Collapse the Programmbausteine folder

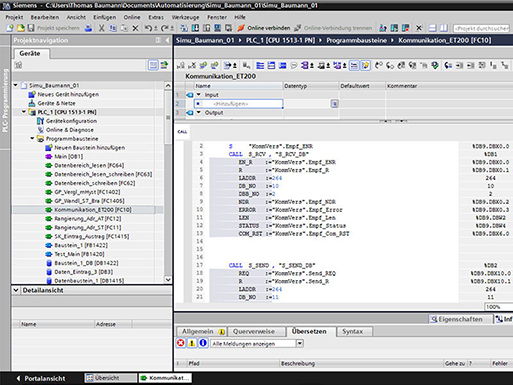[32, 139]
